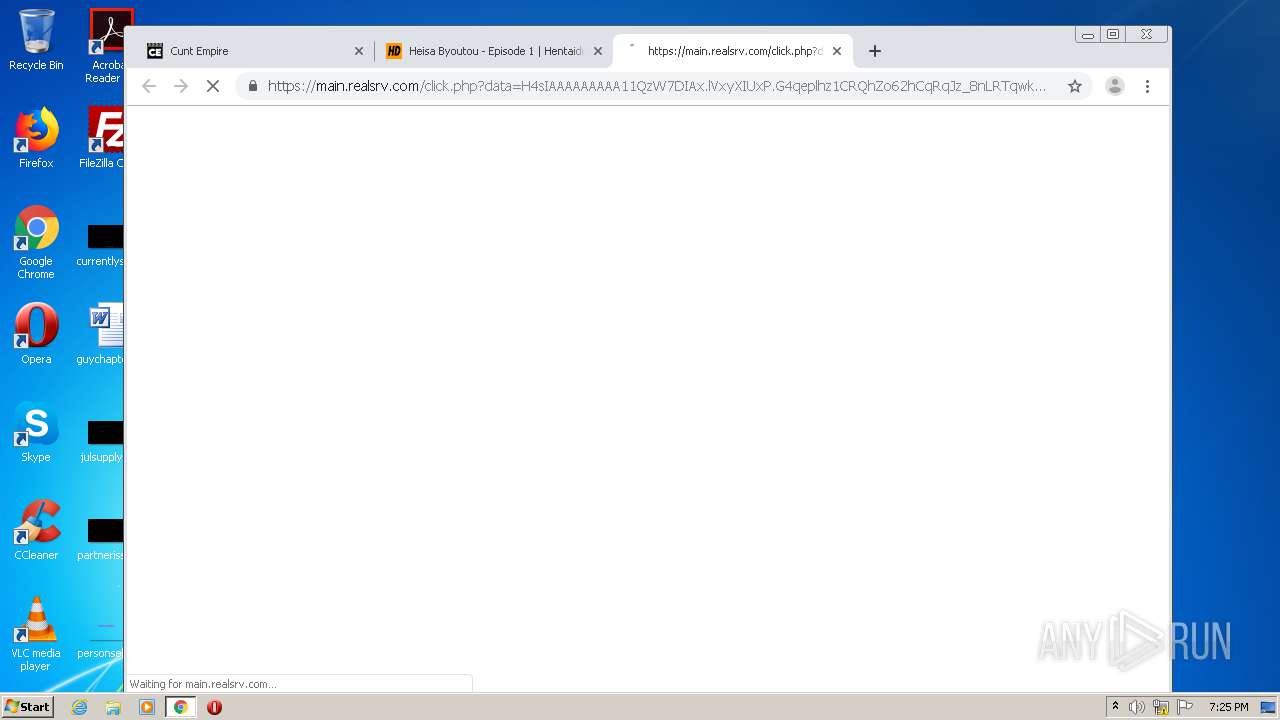Close the Heisa Byoutou tab

[x=598, y=51]
